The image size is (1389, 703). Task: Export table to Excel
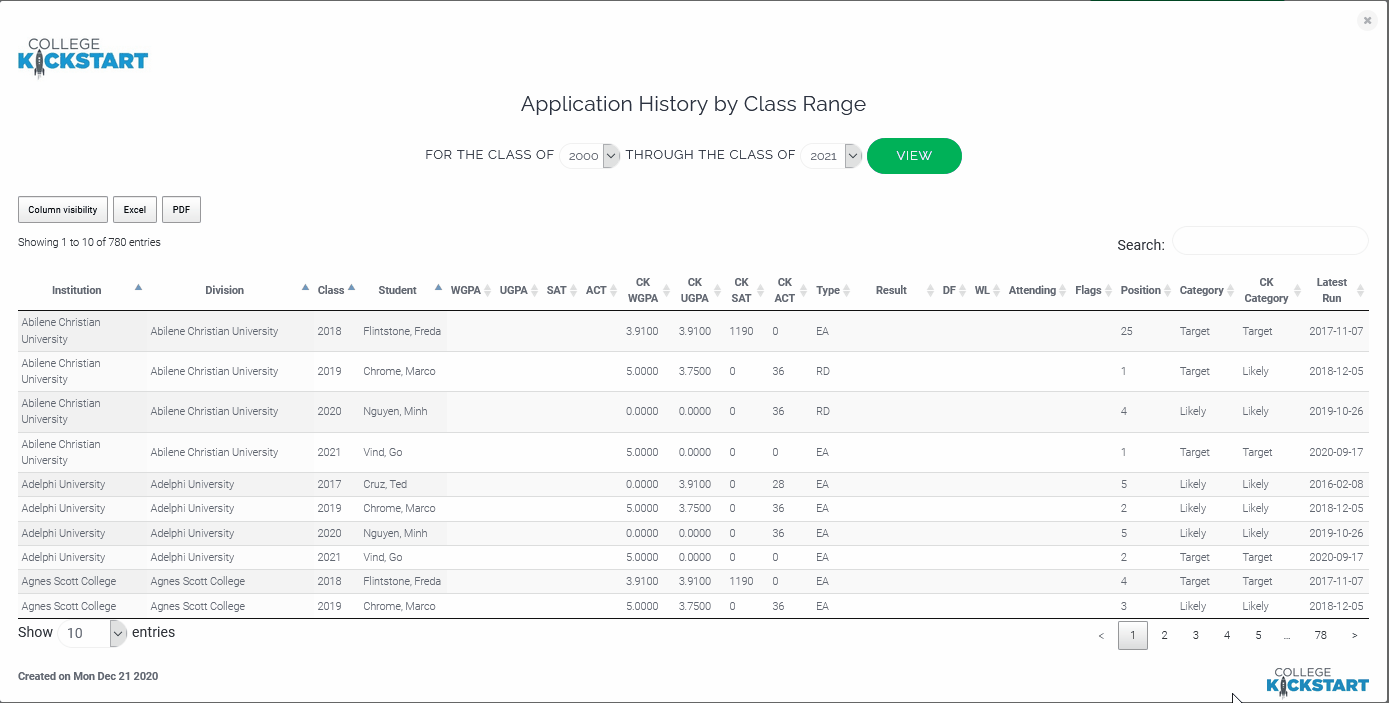point(135,210)
